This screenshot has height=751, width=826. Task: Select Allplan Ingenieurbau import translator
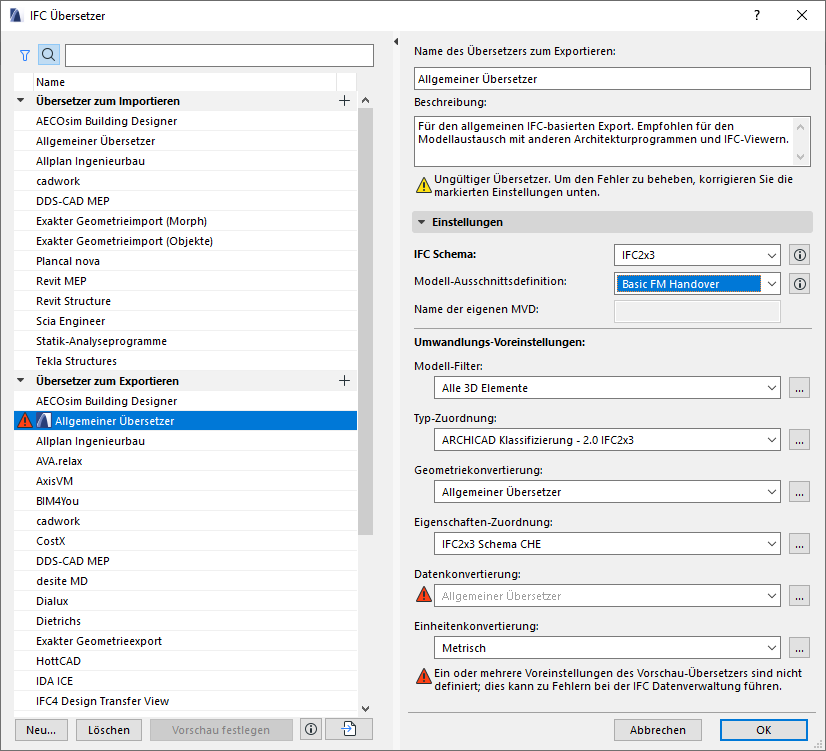185,161
